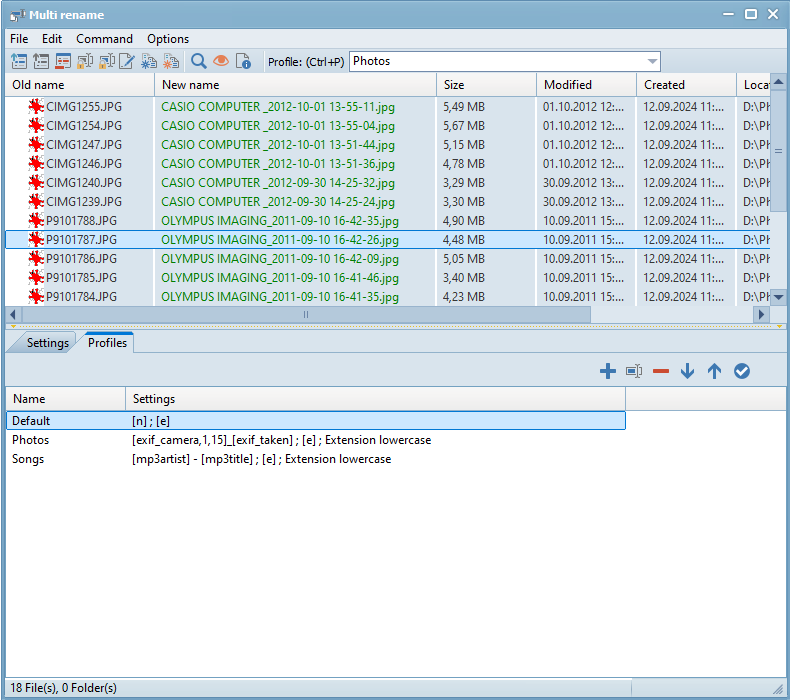Click the horizontal scrollbar thumb
This screenshot has width=790, height=700.
click(306, 315)
